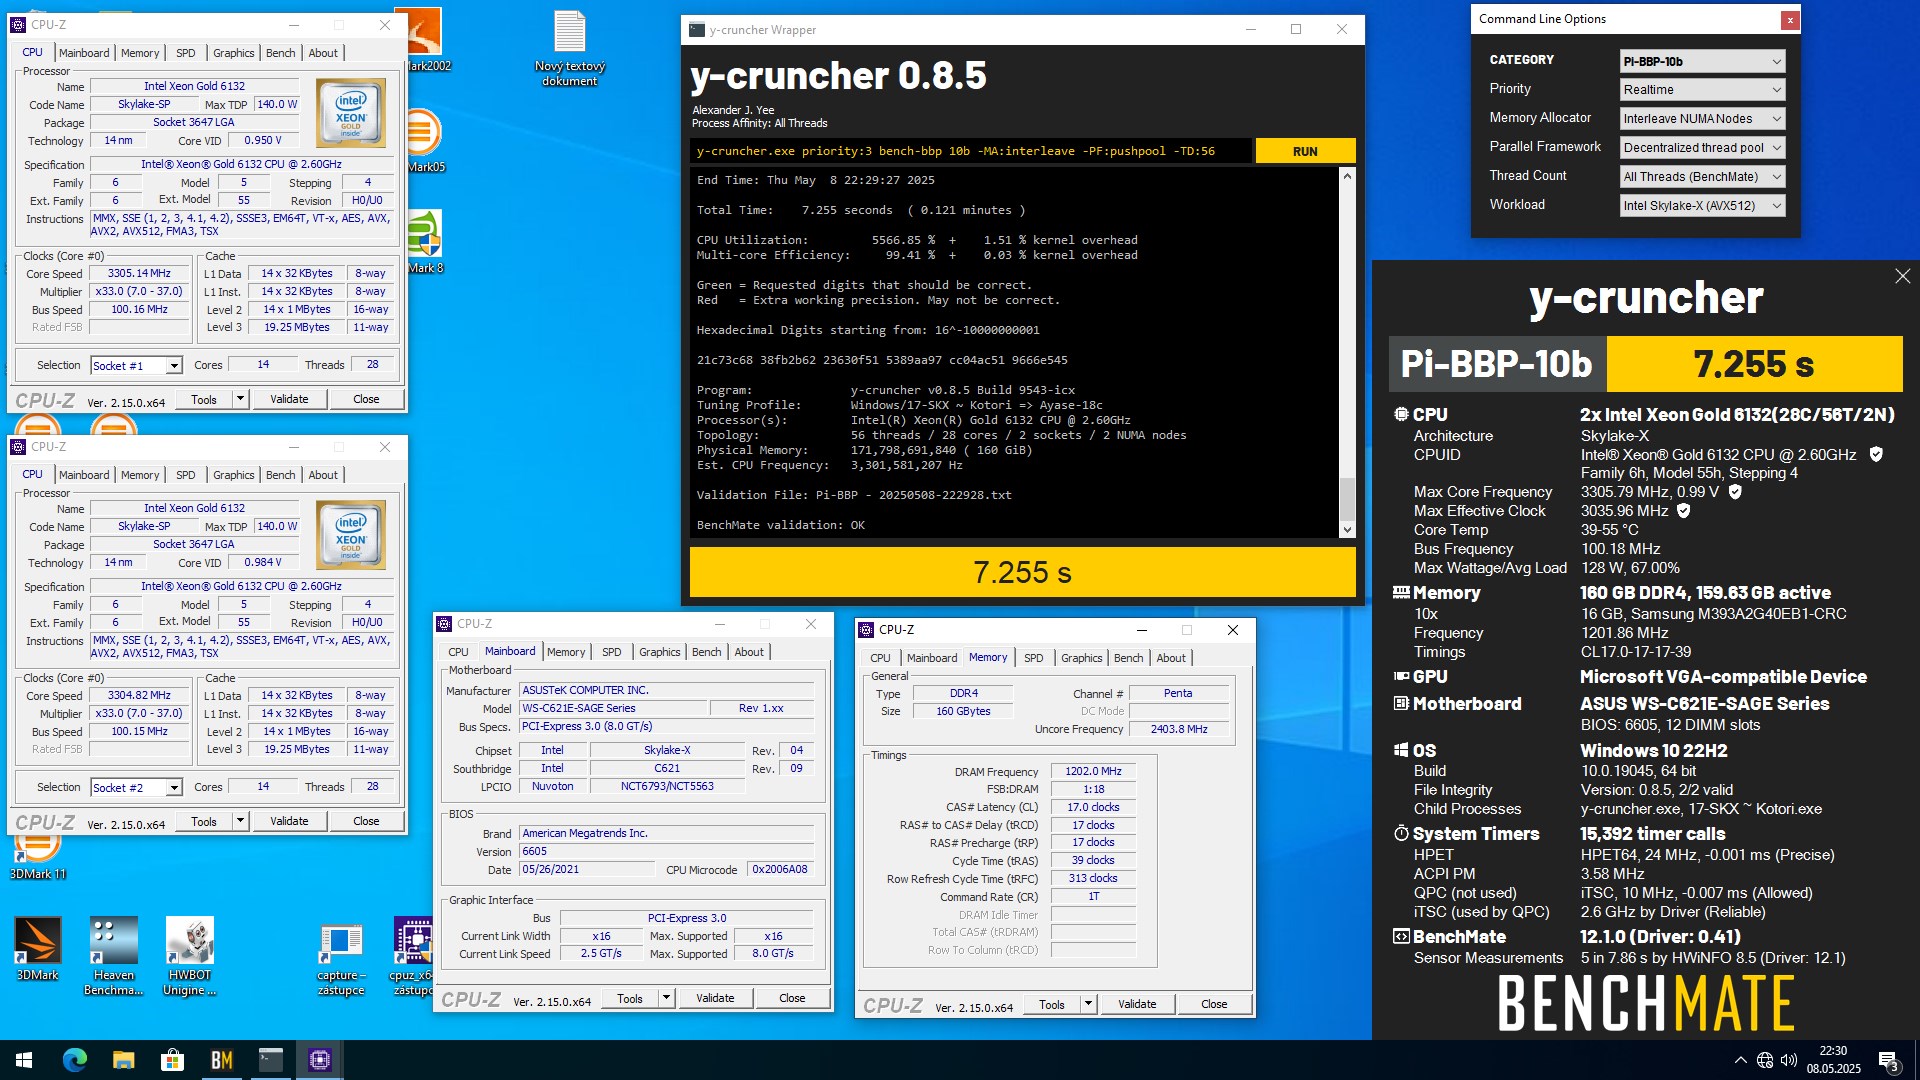This screenshot has width=1920, height=1080.
Task: Click the CPU Microcode 0x2006A08 value
Action: point(780,869)
